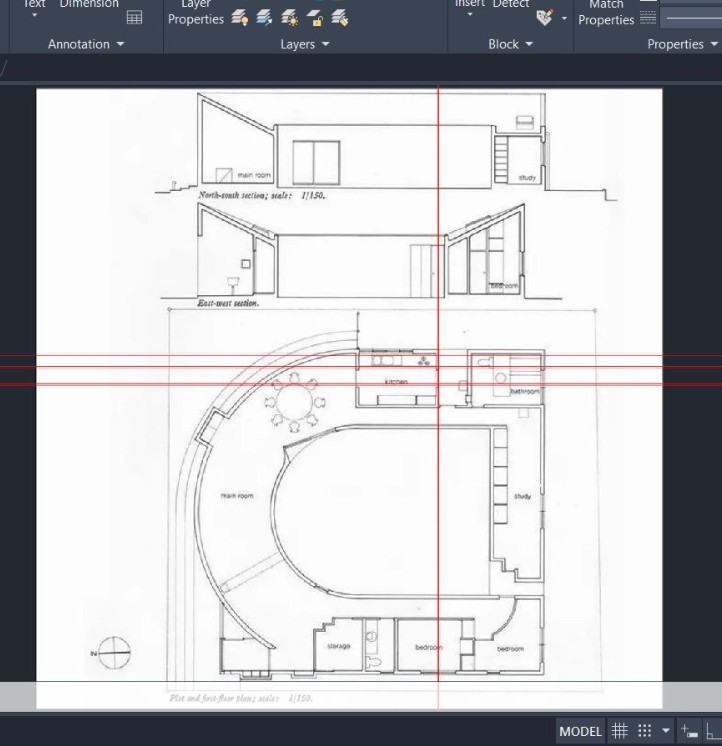Toggle snap mode dots in status bar

click(x=644, y=730)
